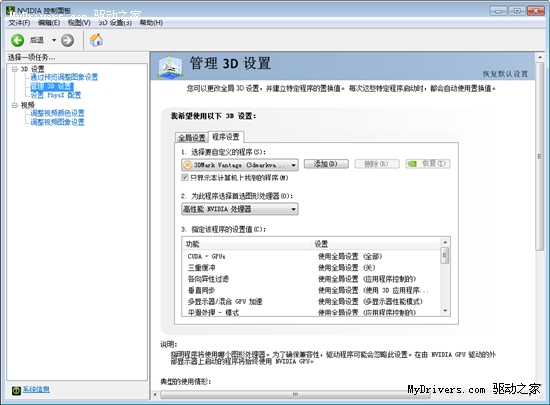Open the 视图(V) menu
This screenshot has width=550, height=405.
pos(79,23)
